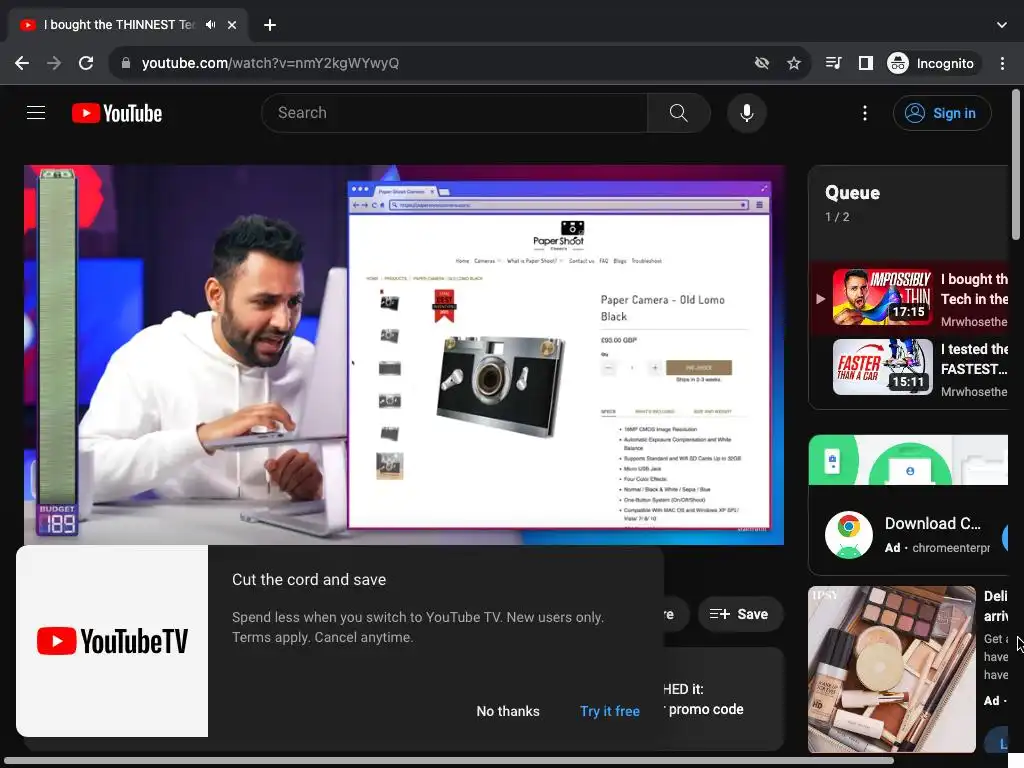Click Try it free in the promo
Image resolution: width=1024 pixels, height=768 pixels.
coord(609,711)
